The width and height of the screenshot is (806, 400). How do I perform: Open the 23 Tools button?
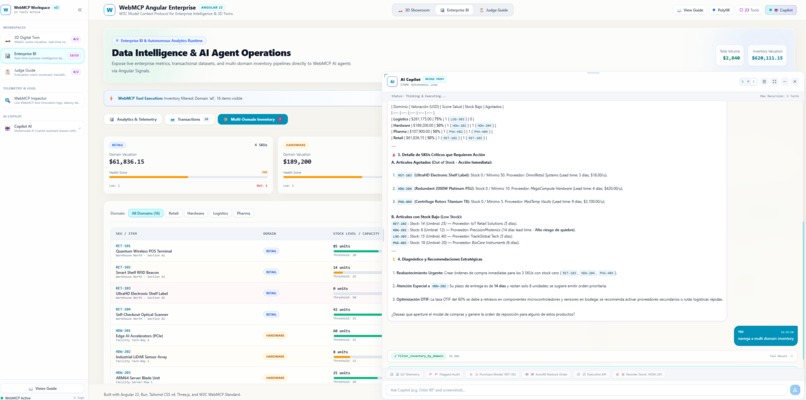pyautogui.click(x=749, y=10)
